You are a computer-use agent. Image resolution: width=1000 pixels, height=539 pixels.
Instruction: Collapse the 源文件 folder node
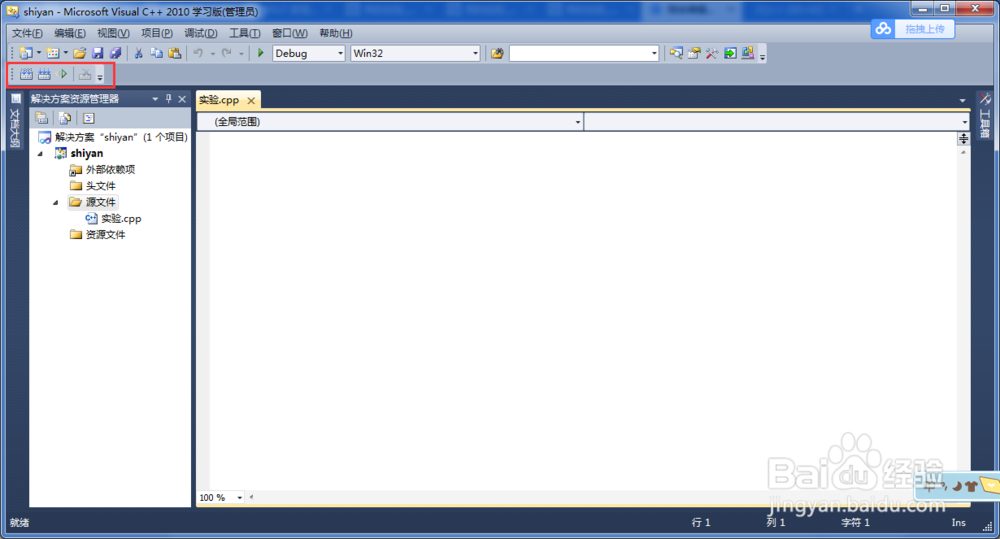click(56, 202)
